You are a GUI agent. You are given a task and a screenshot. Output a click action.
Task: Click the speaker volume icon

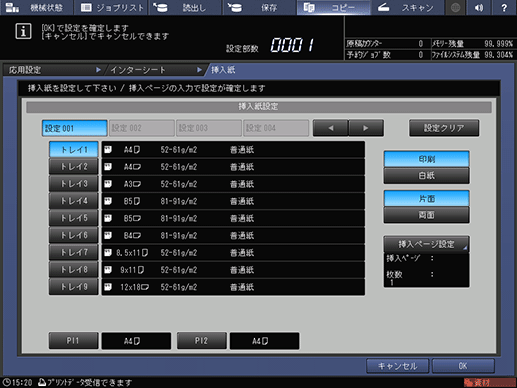pyautogui.click(x=479, y=7)
